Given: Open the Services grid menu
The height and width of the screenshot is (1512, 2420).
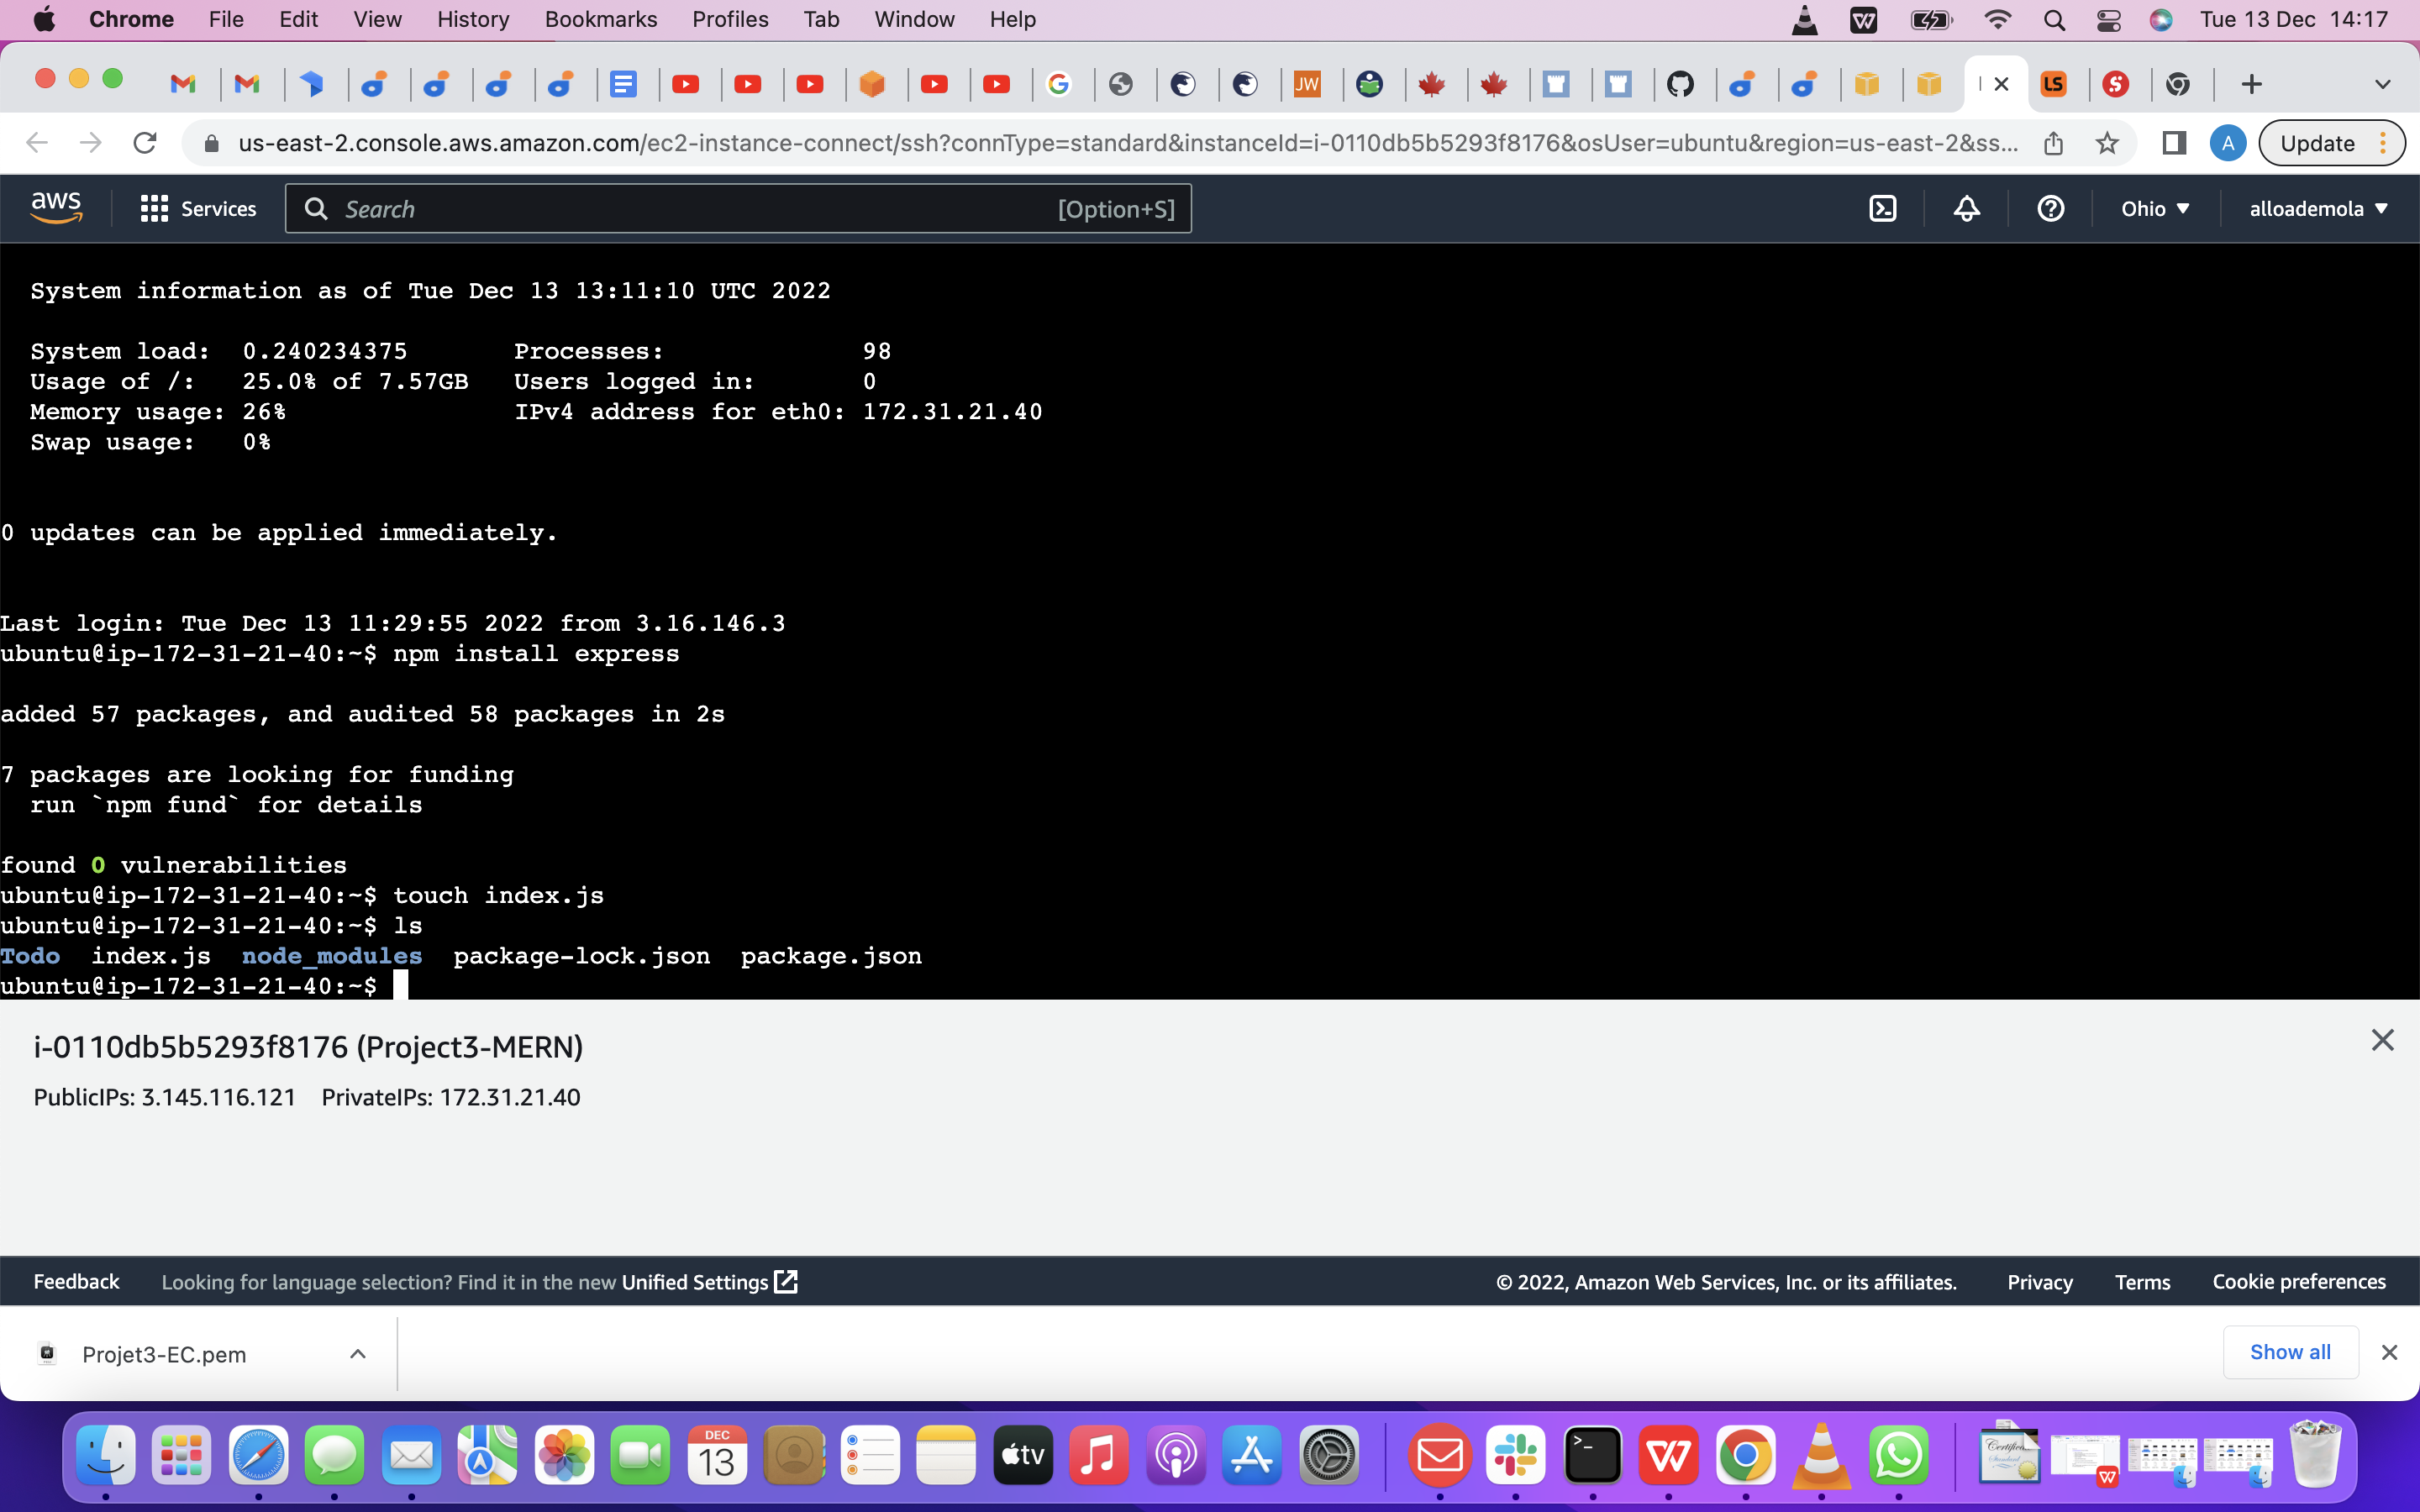Looking at the screenshot, I should point(153,208).
